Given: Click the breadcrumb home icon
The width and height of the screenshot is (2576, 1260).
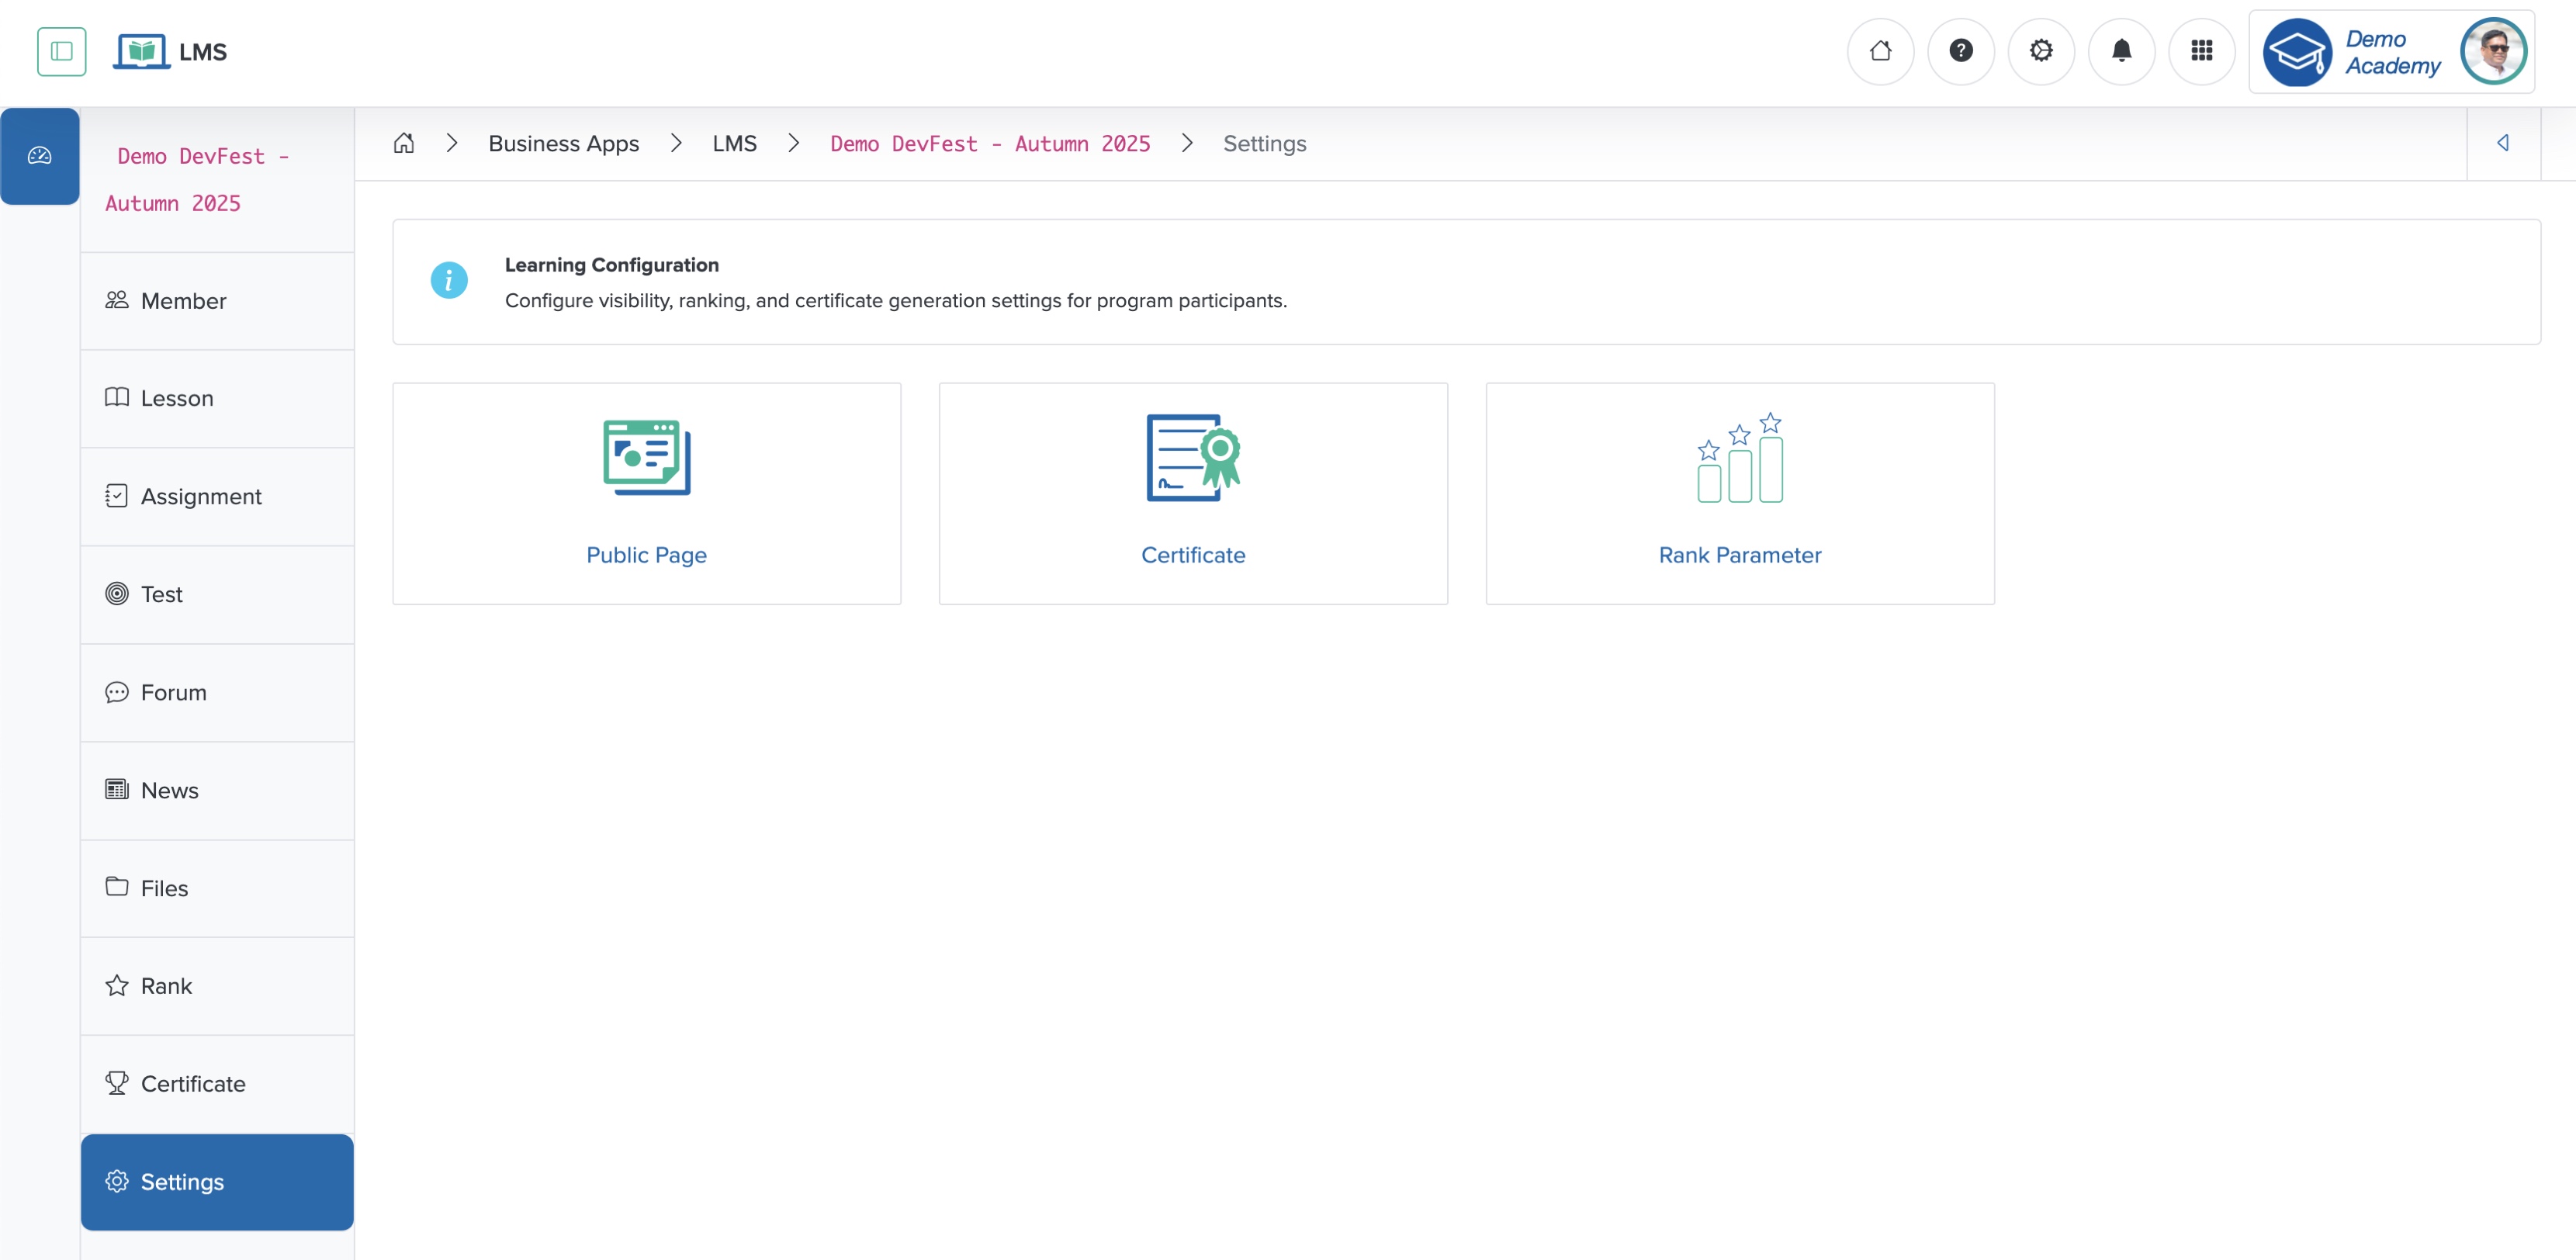Looking at the screenshot, I should click(x=404, y=143).
